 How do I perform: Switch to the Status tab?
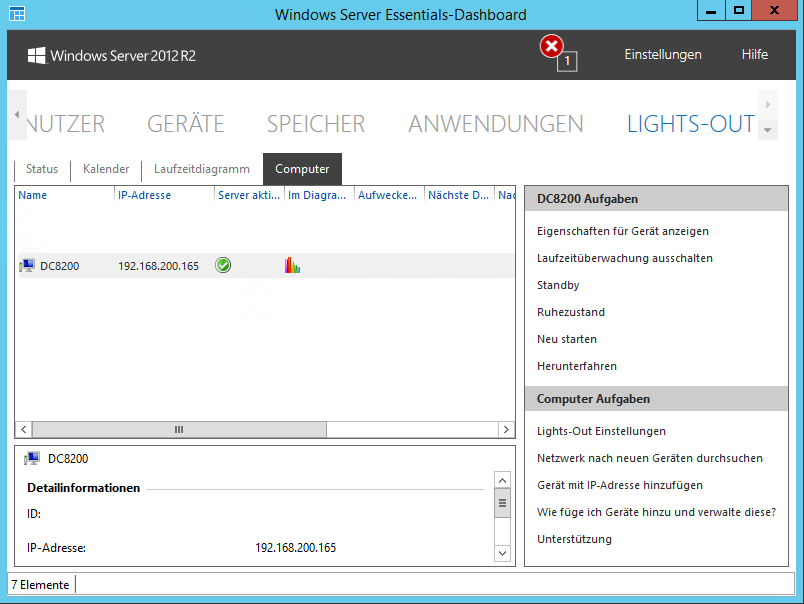point(42,169)
